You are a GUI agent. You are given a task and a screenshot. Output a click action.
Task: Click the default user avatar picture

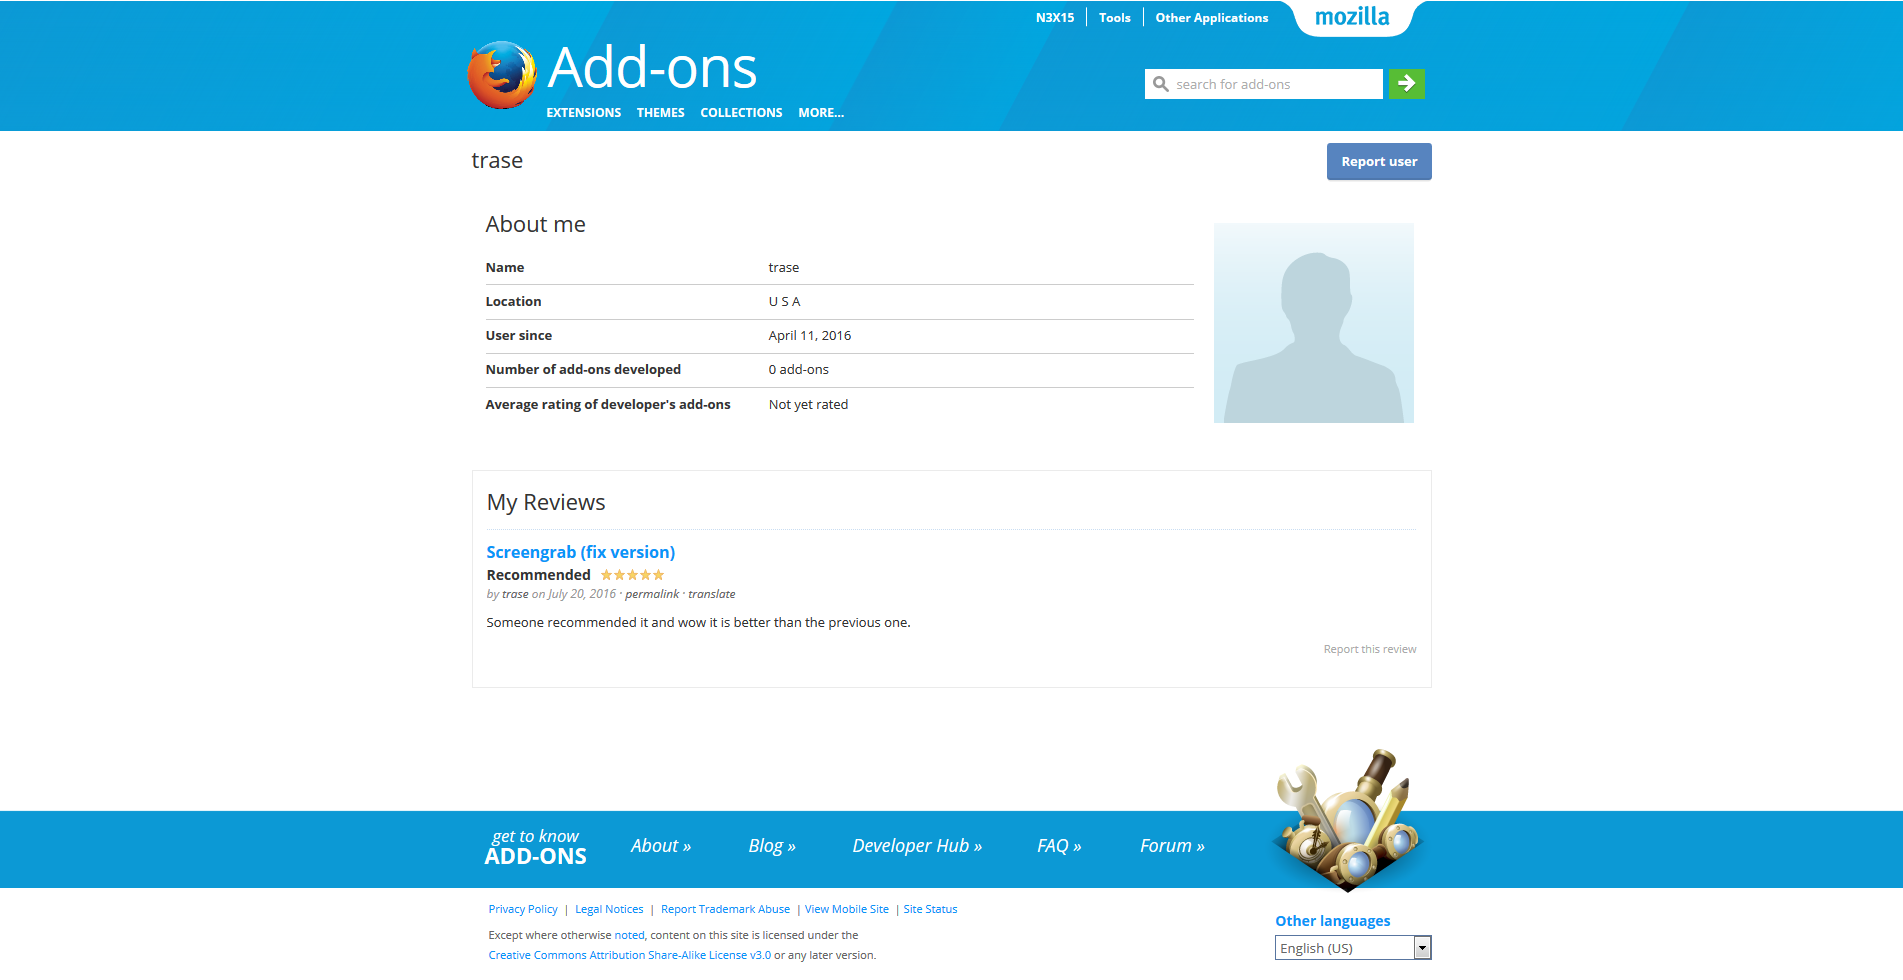[x=1314, y=323]
